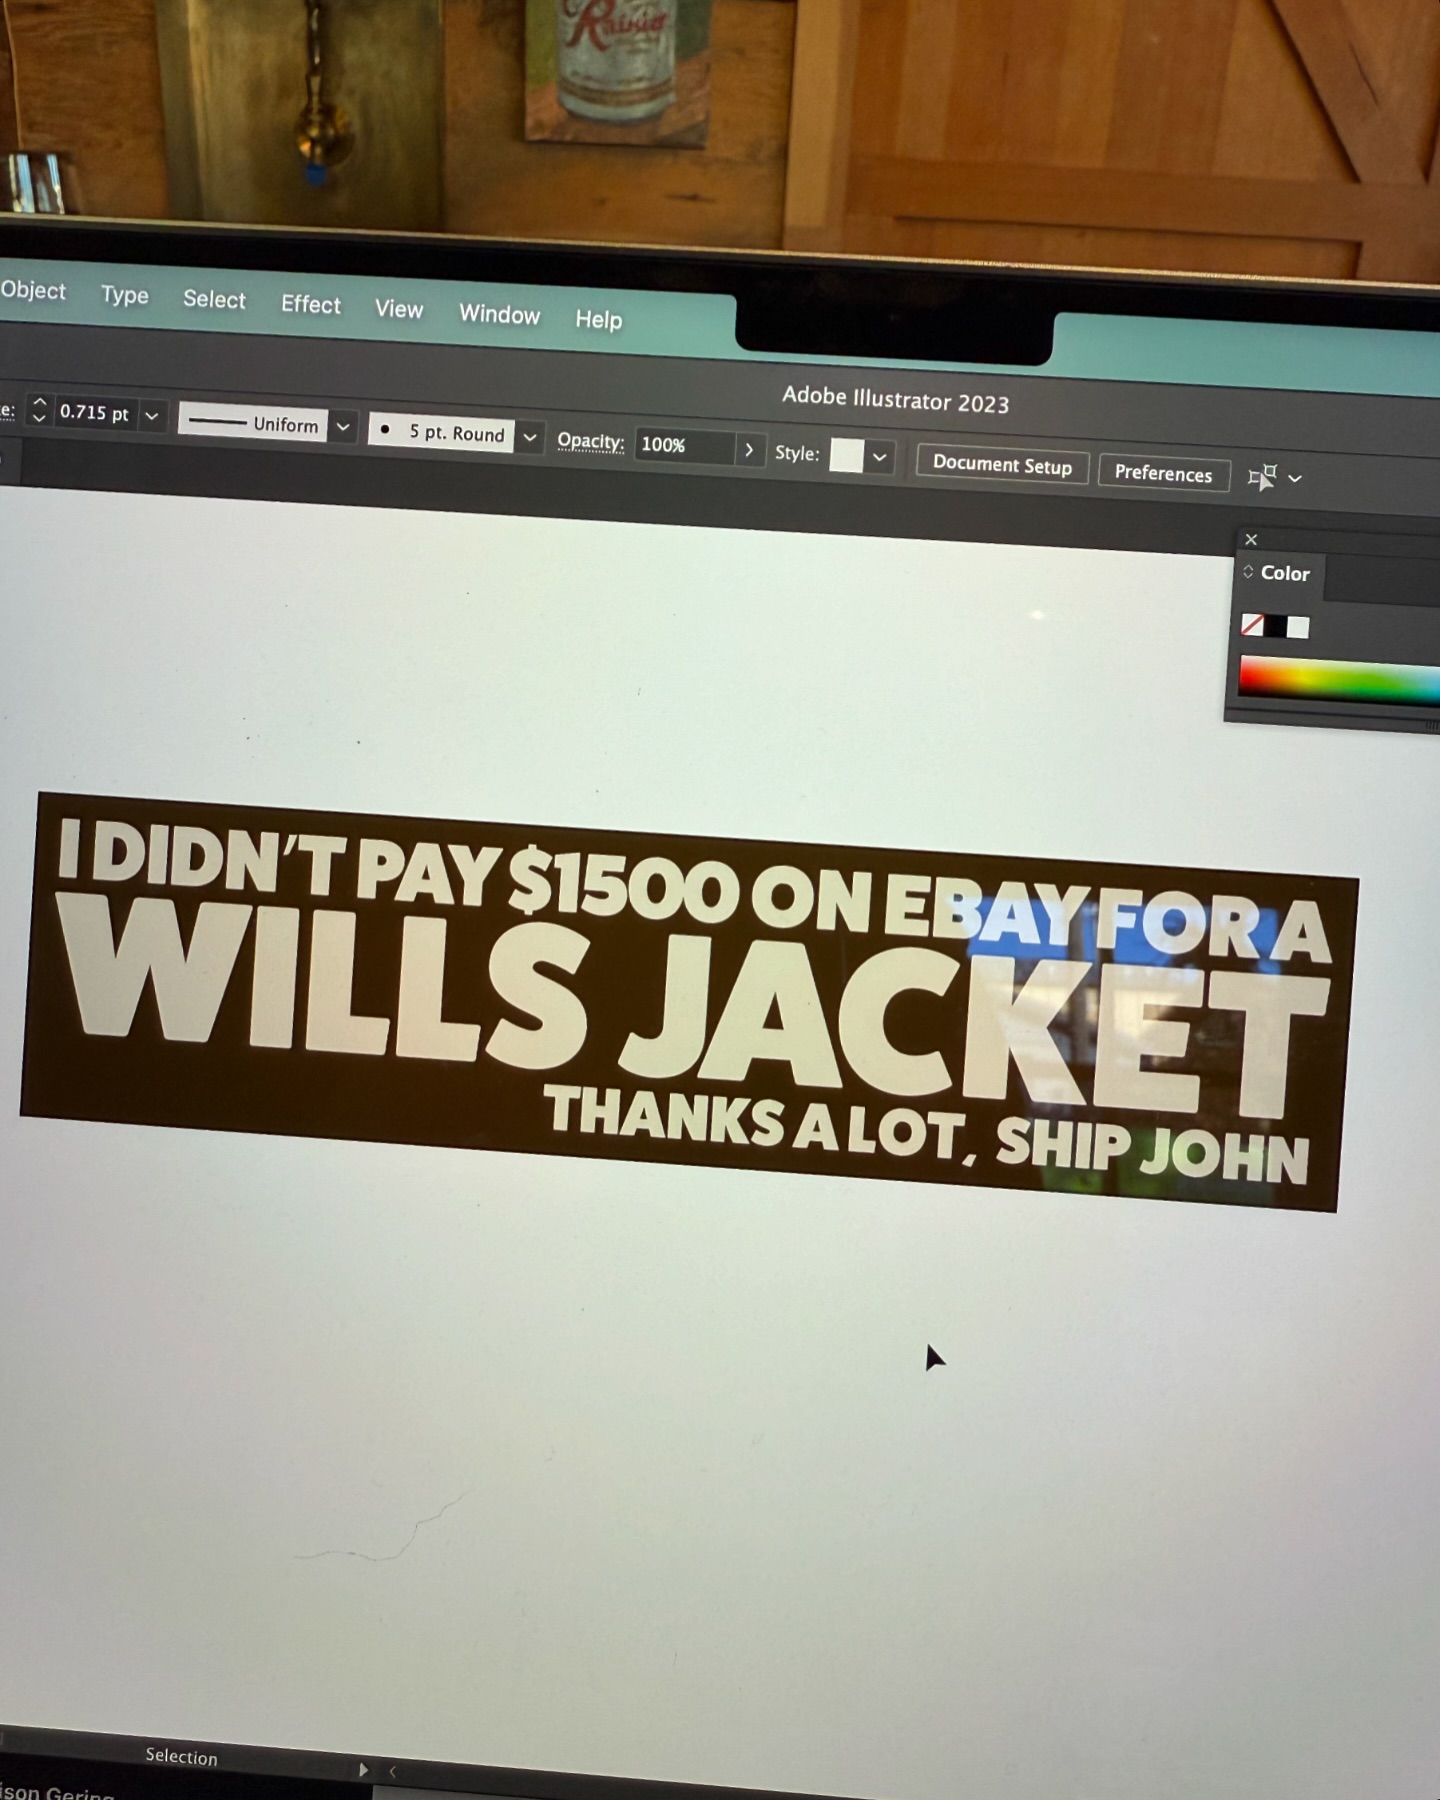Open the Preferences button

click(x=1163, y=473)
